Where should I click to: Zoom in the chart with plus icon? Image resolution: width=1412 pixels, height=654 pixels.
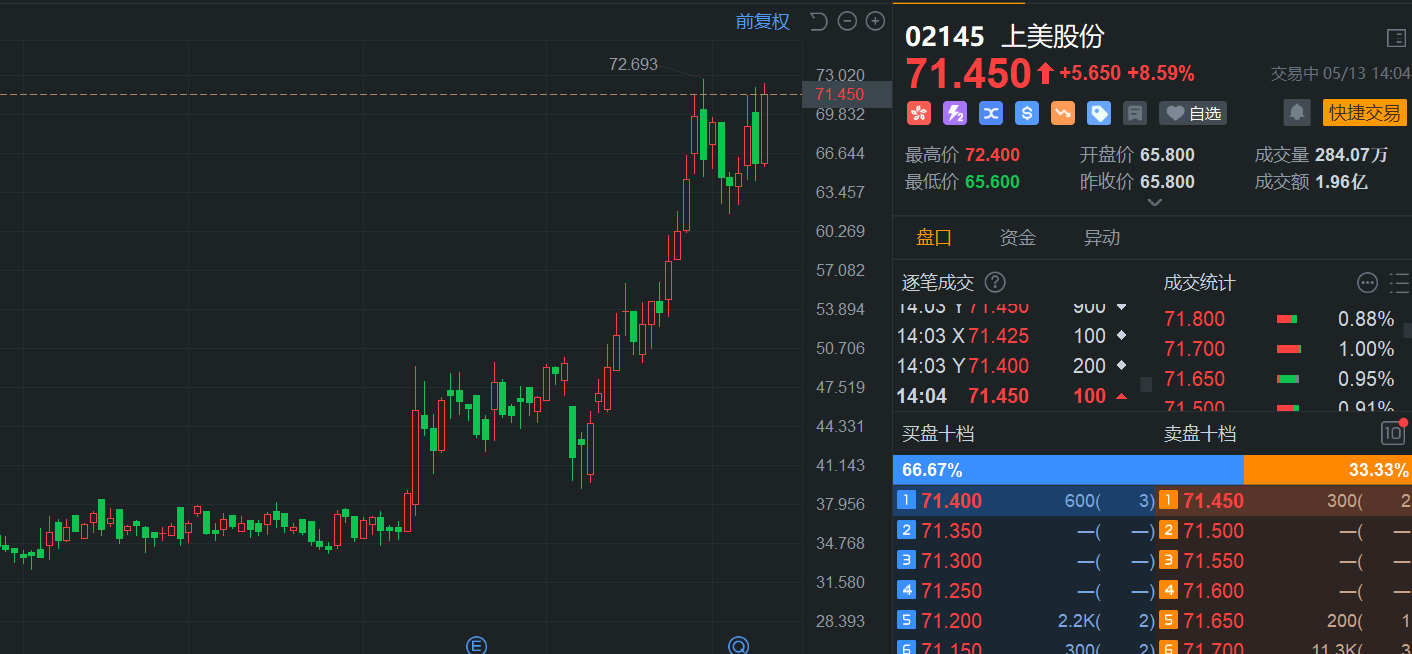875,21
